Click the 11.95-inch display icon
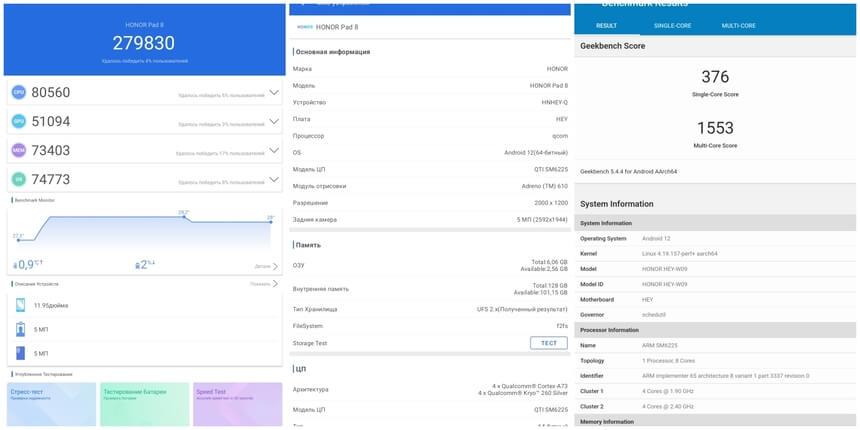Image resolution: width=860 pixels, height=430 pixels. tap(21, 305)
